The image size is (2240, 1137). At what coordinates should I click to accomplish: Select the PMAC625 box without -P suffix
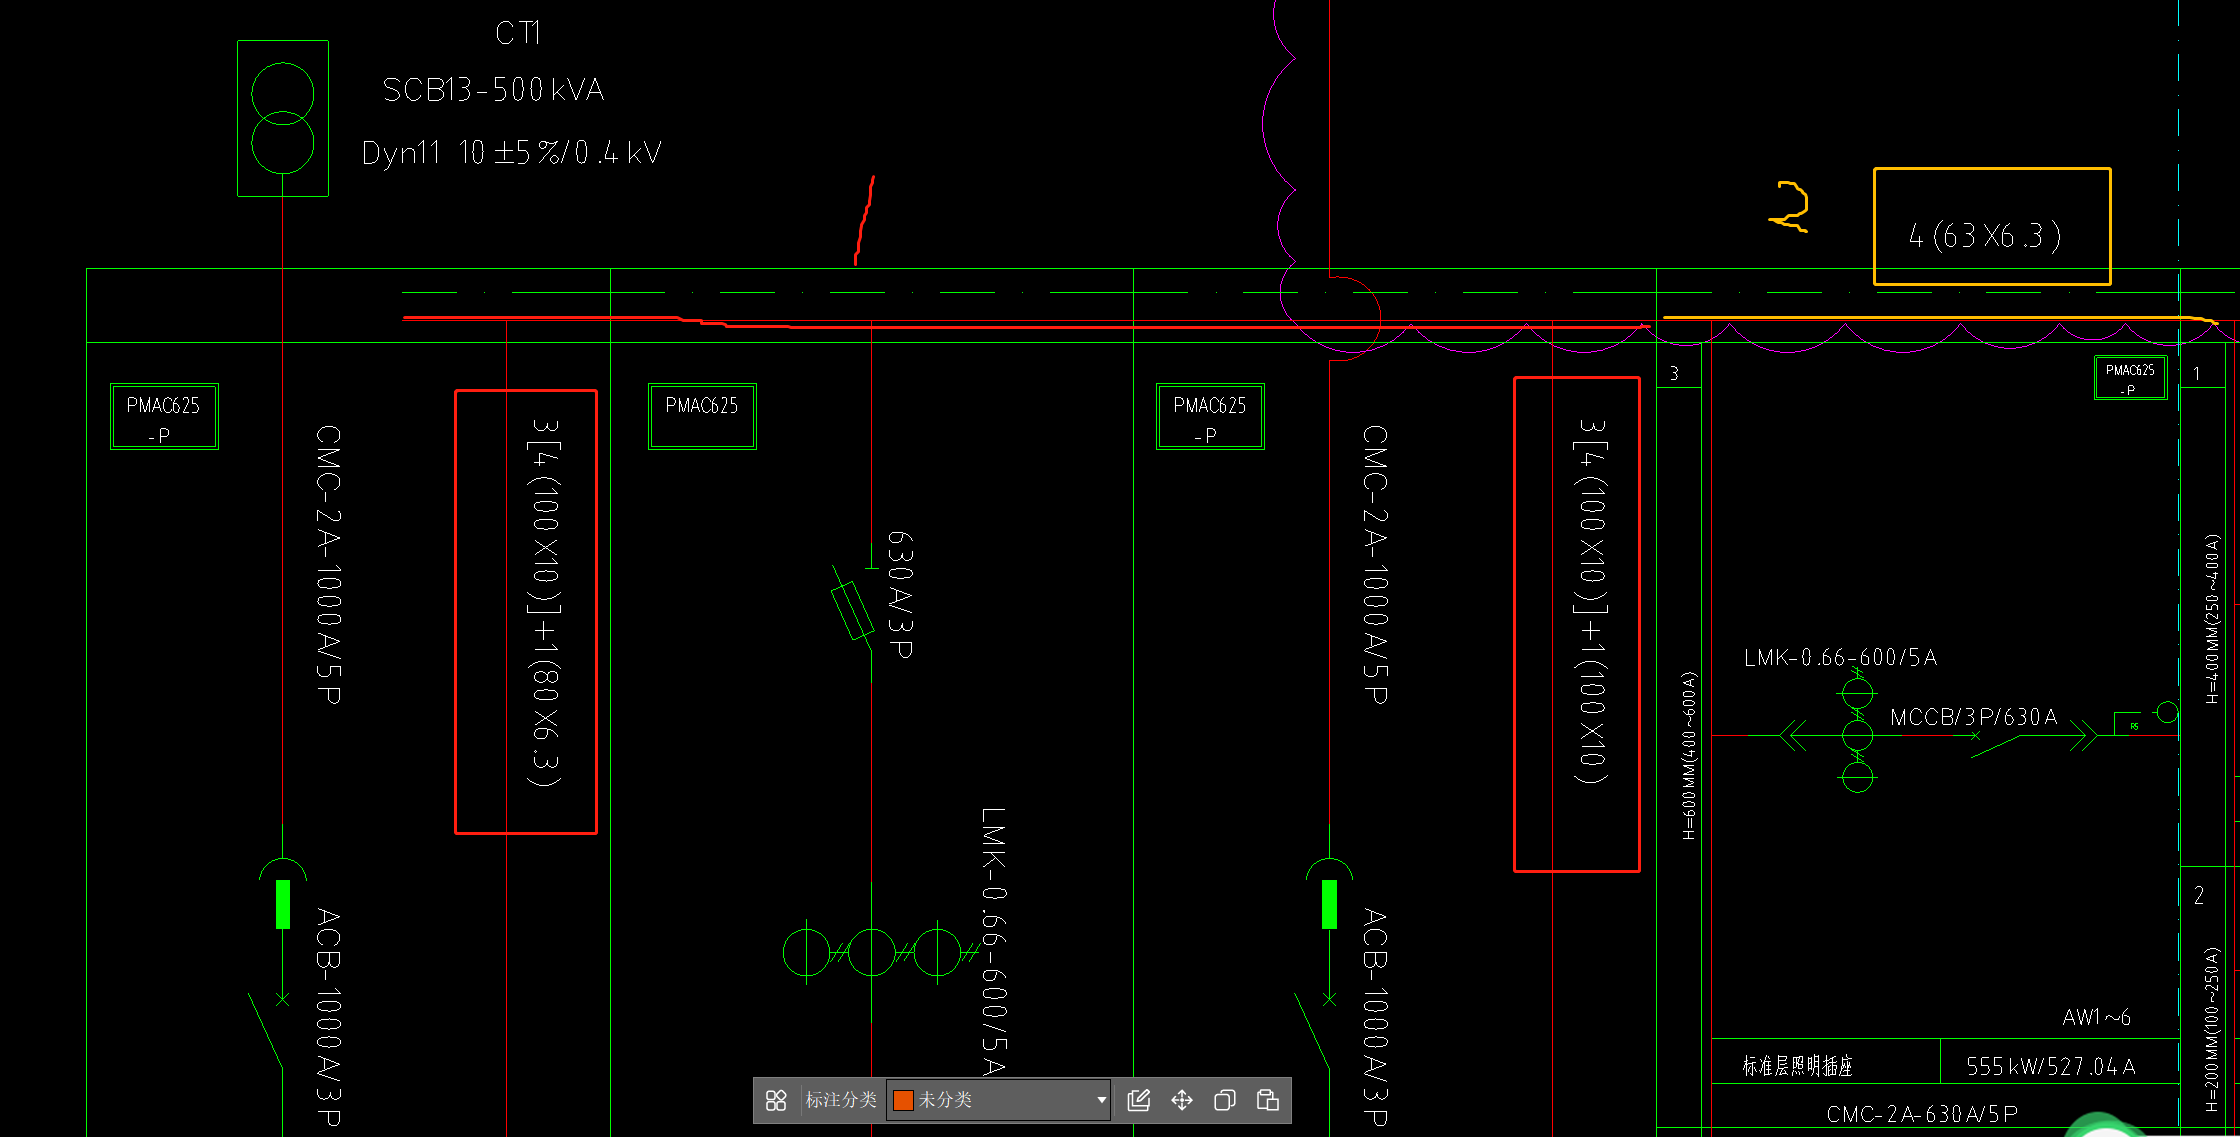pyautogui.click(x=702, y=416)
